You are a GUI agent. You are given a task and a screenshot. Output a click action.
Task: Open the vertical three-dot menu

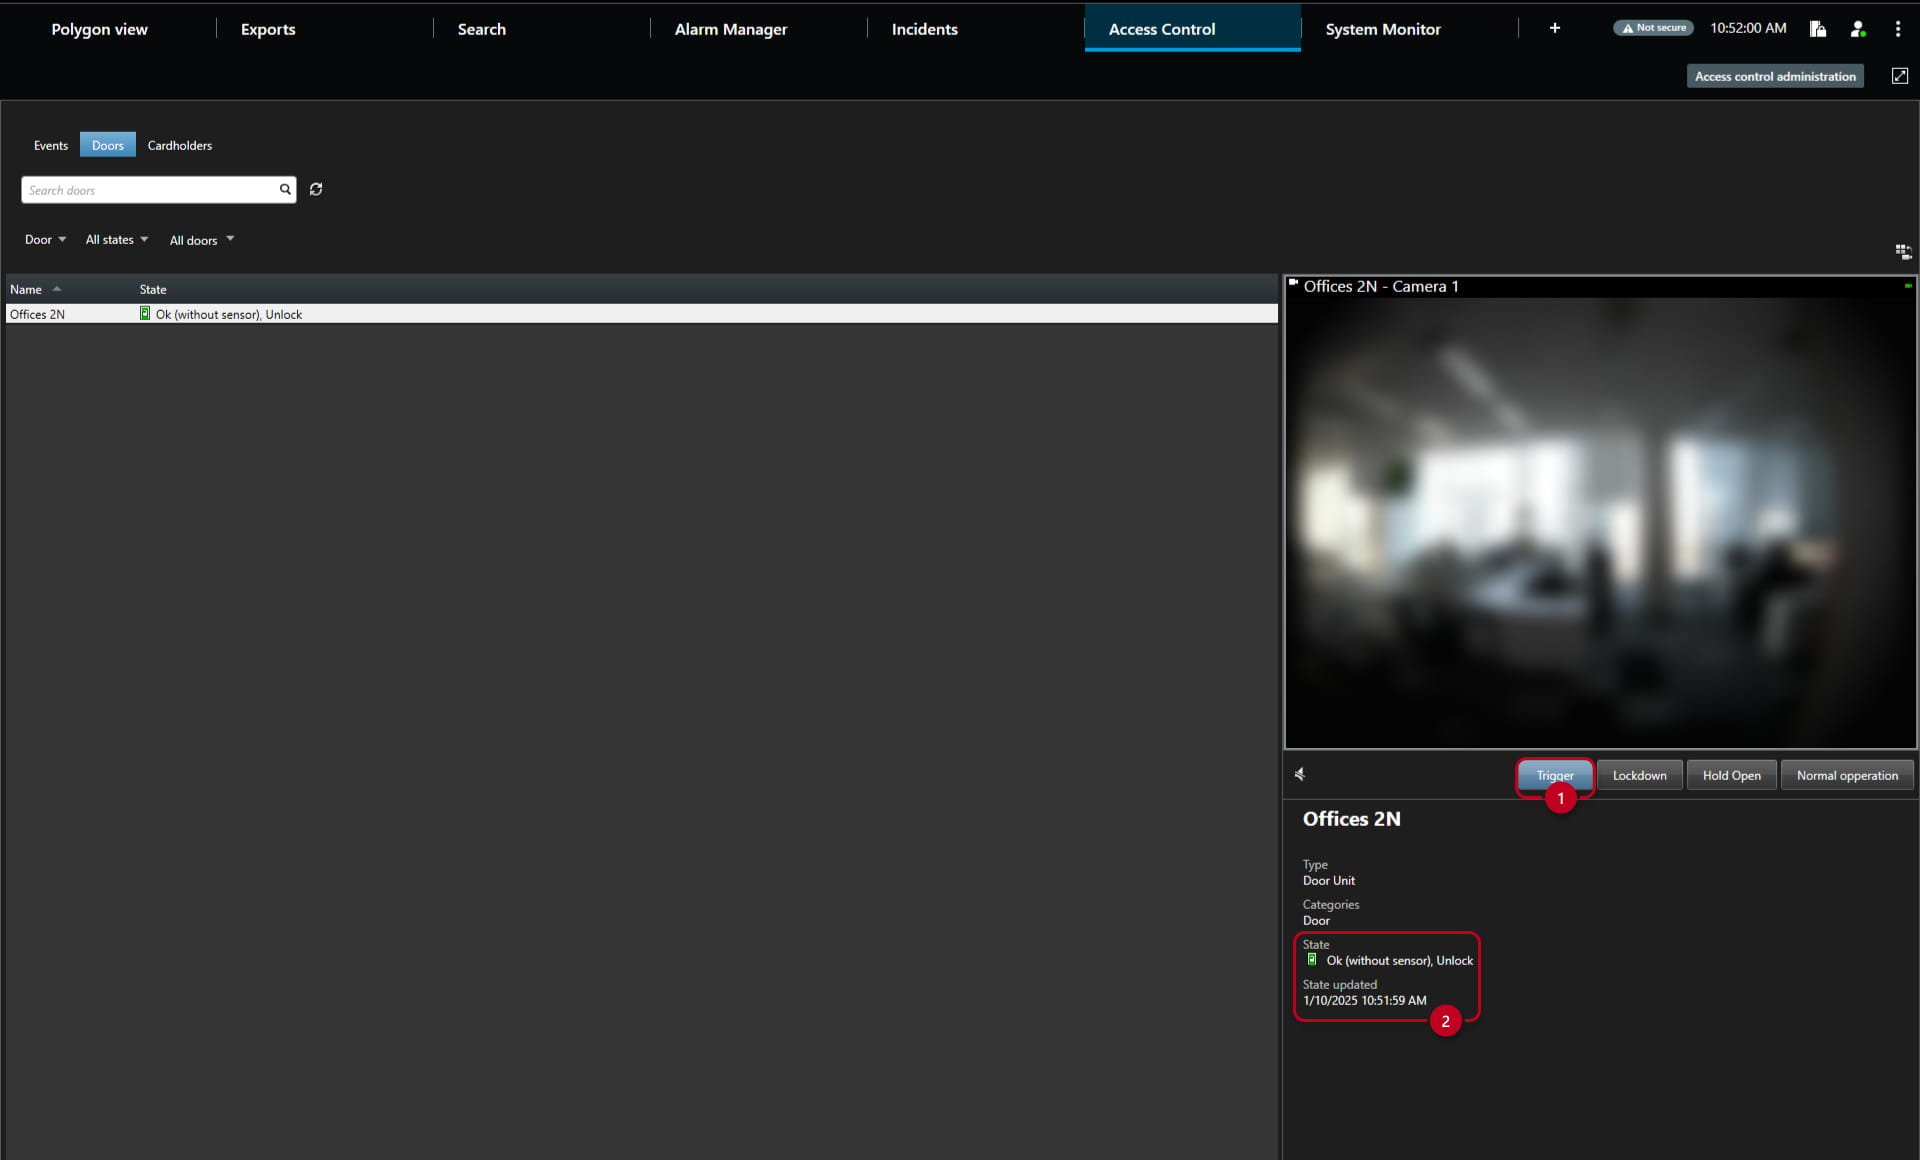(1898, 28)
